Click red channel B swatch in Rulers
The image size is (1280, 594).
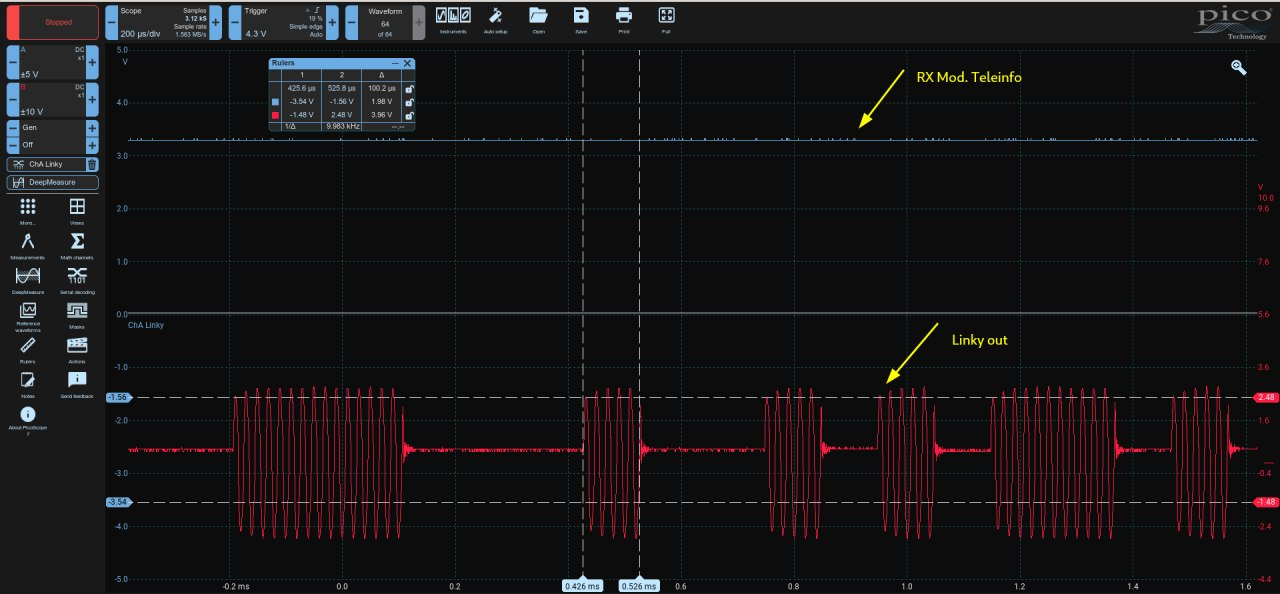pos(276,115)
